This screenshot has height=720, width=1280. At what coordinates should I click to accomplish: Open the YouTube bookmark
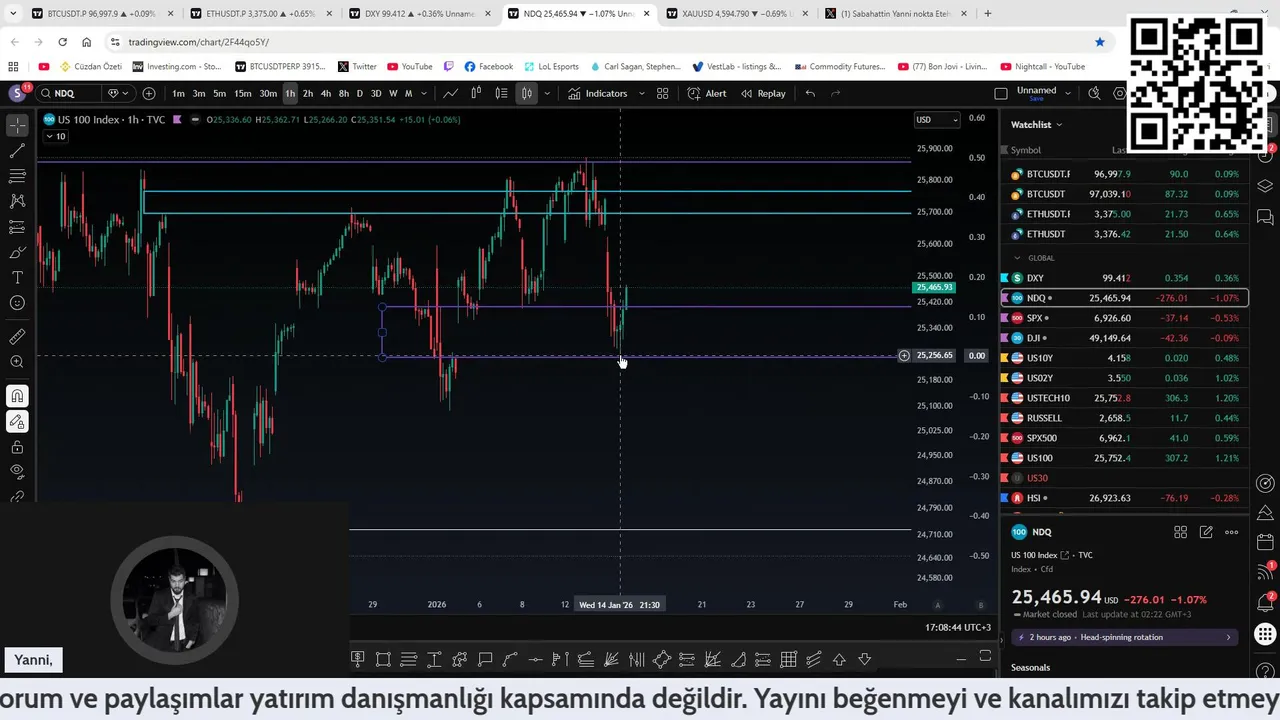click(x=410, y=66)
